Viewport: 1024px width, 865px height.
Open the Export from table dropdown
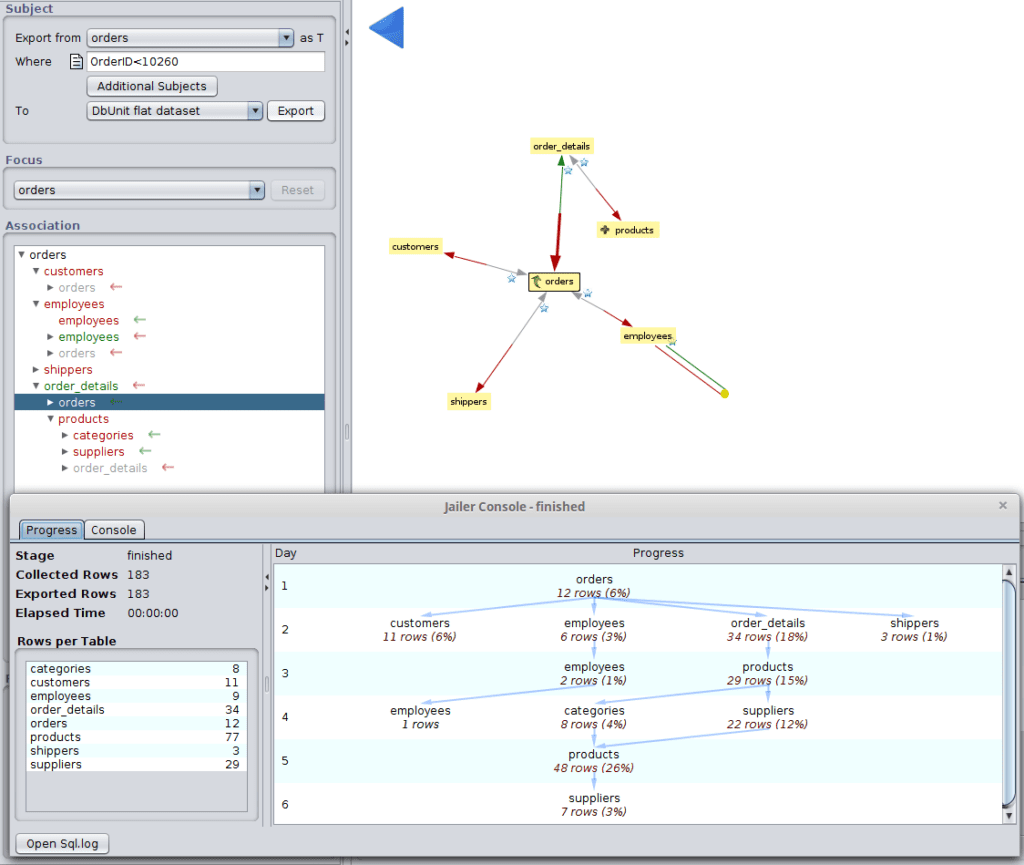(285, 38)
